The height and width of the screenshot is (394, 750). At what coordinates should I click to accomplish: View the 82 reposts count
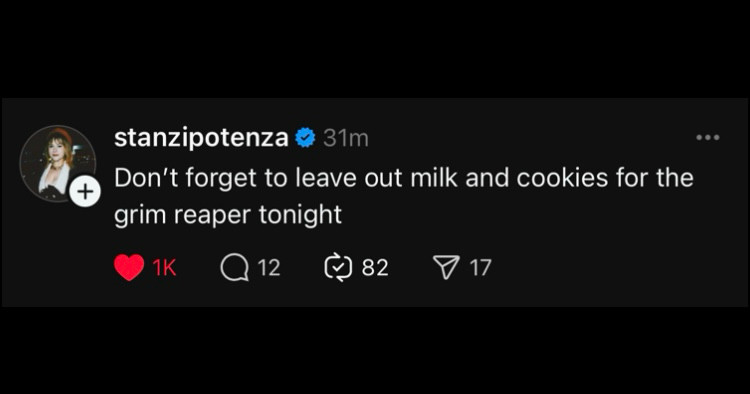(x=375, y=268)
